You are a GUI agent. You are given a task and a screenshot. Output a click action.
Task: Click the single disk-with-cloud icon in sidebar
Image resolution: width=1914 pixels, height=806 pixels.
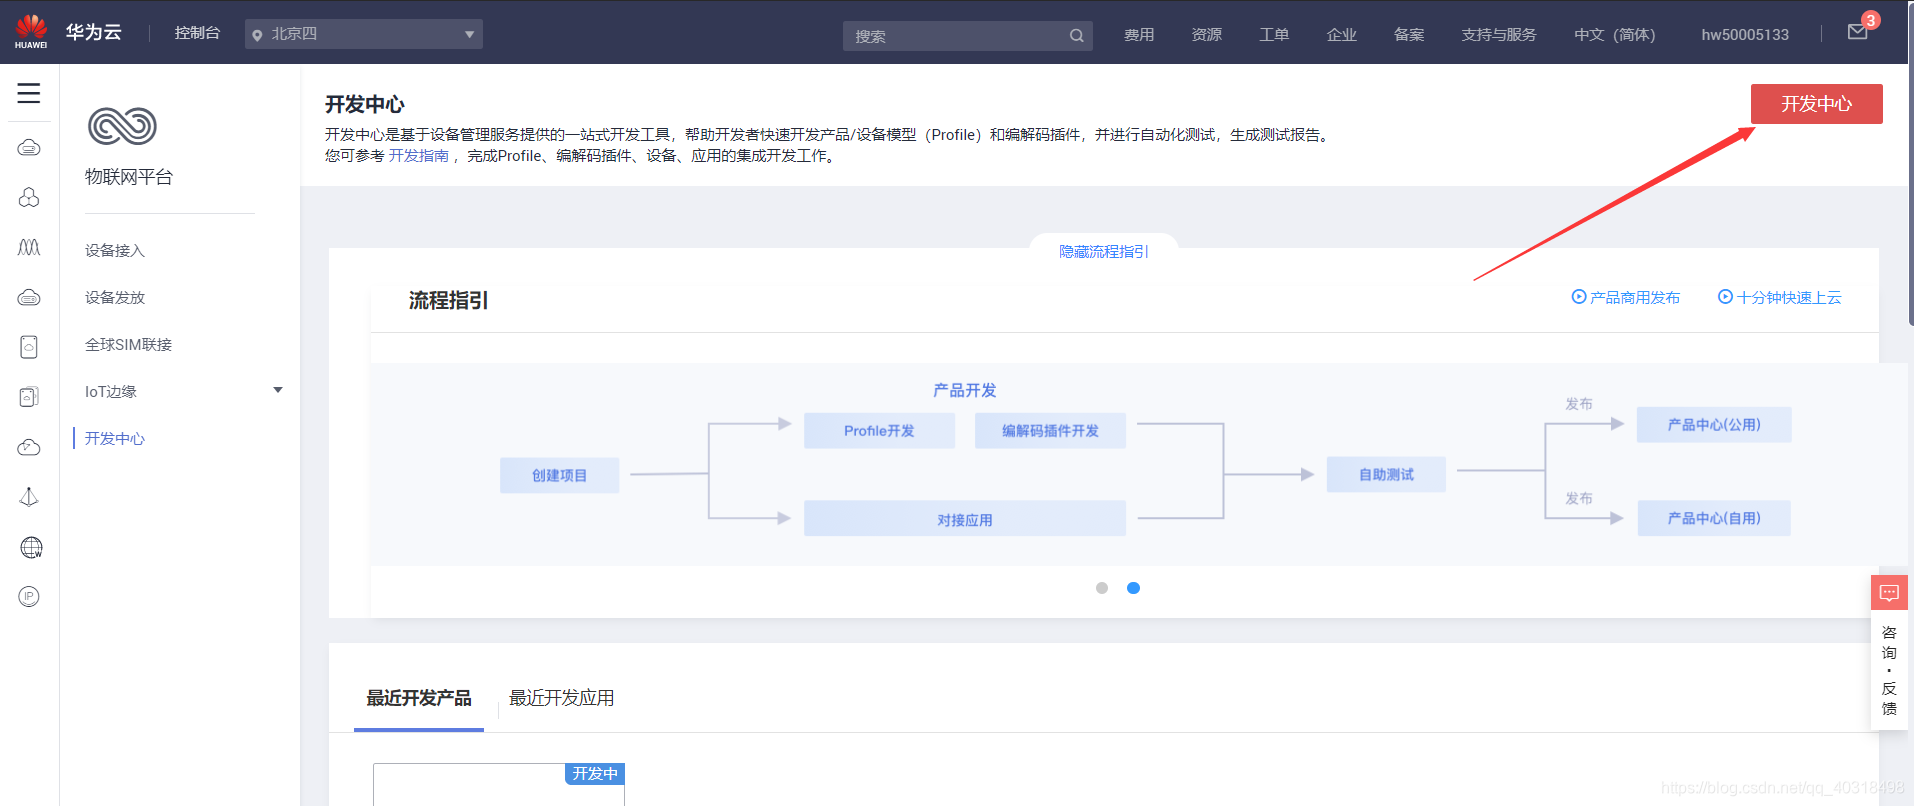29,347
